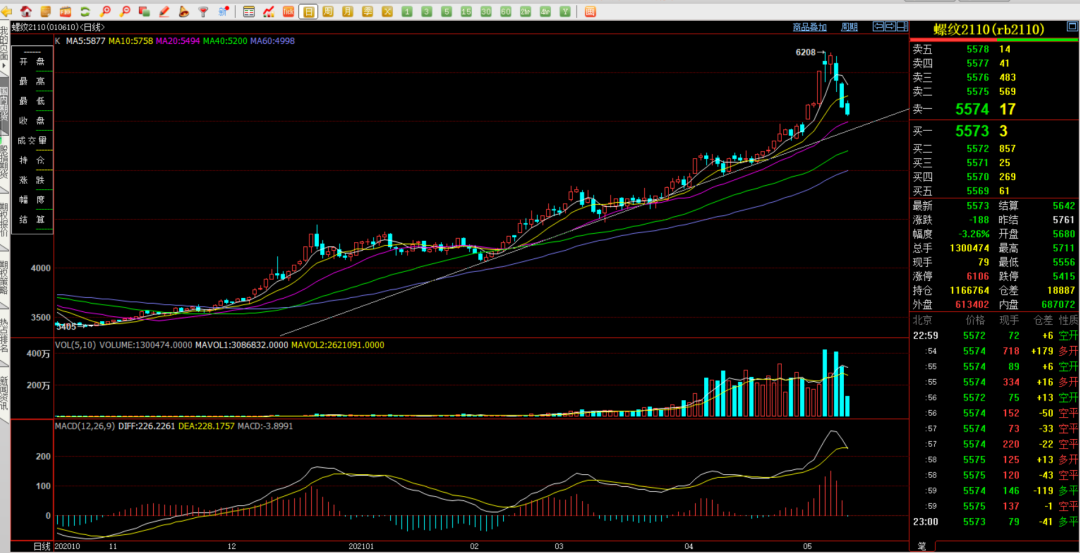Click the 商品叠加 overlay link
The height and width of the screenshot is (553, 1080).
[x=809, y=27]
